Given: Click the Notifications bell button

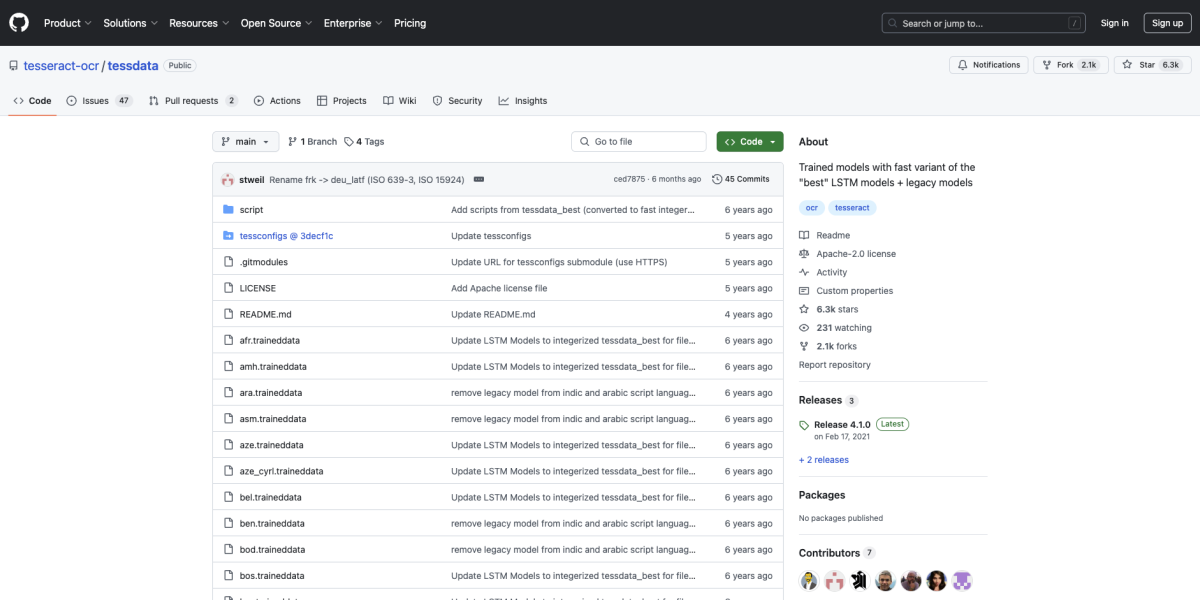Looking at the screenshot, I should click(x=988, y=65).
